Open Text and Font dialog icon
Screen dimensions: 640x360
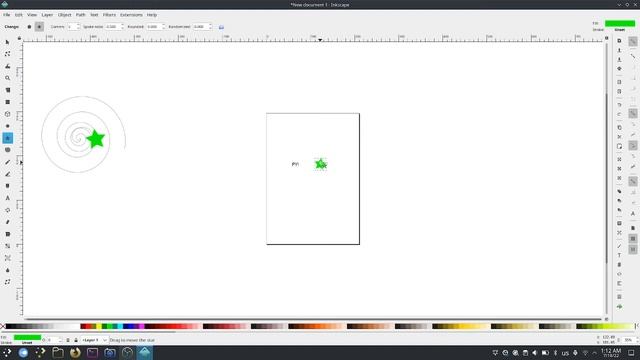coord(619,255)
